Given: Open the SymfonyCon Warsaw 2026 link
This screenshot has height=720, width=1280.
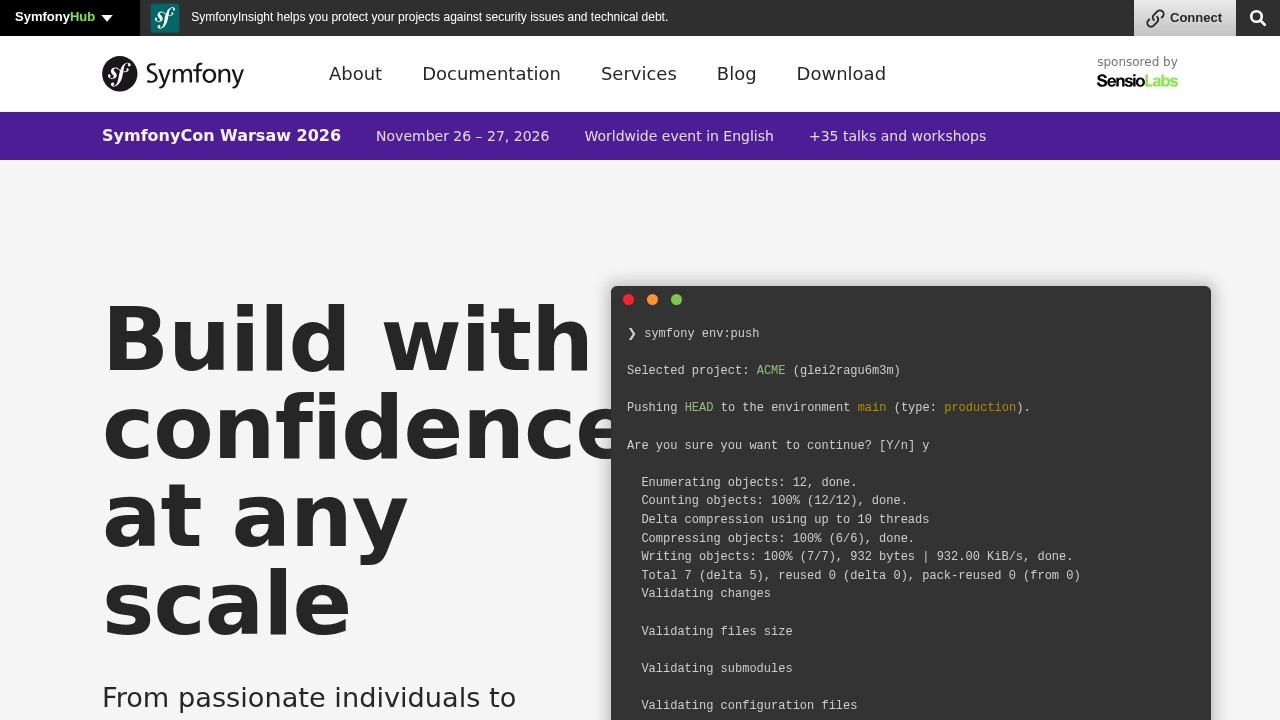Looking at the screenshot, I should [x=221, y=136].
